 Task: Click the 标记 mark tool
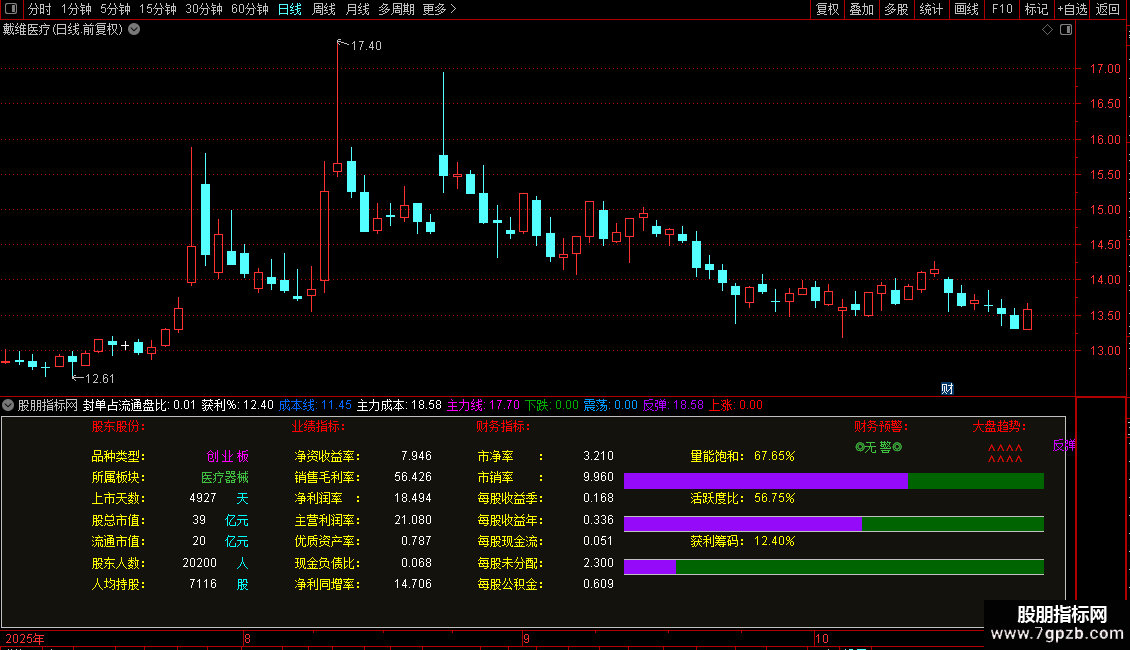pos(1036,9)
